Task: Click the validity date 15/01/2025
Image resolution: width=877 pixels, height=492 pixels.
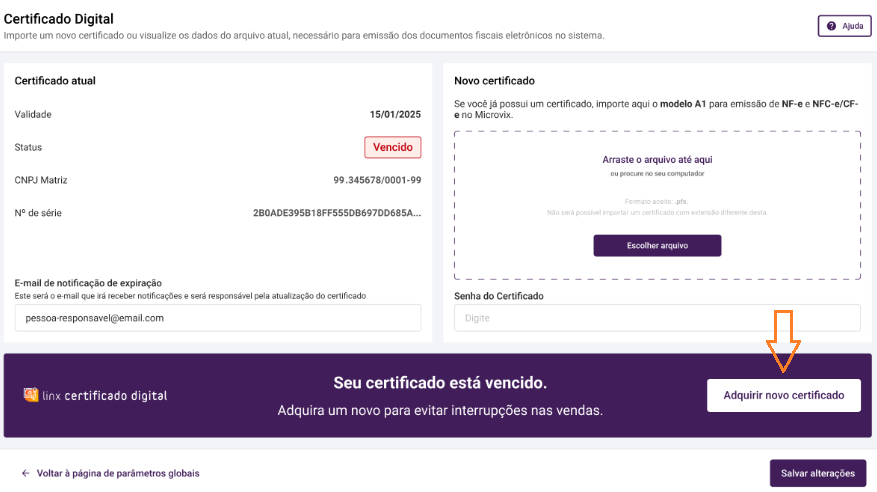Action: click(x=395, y=114)
